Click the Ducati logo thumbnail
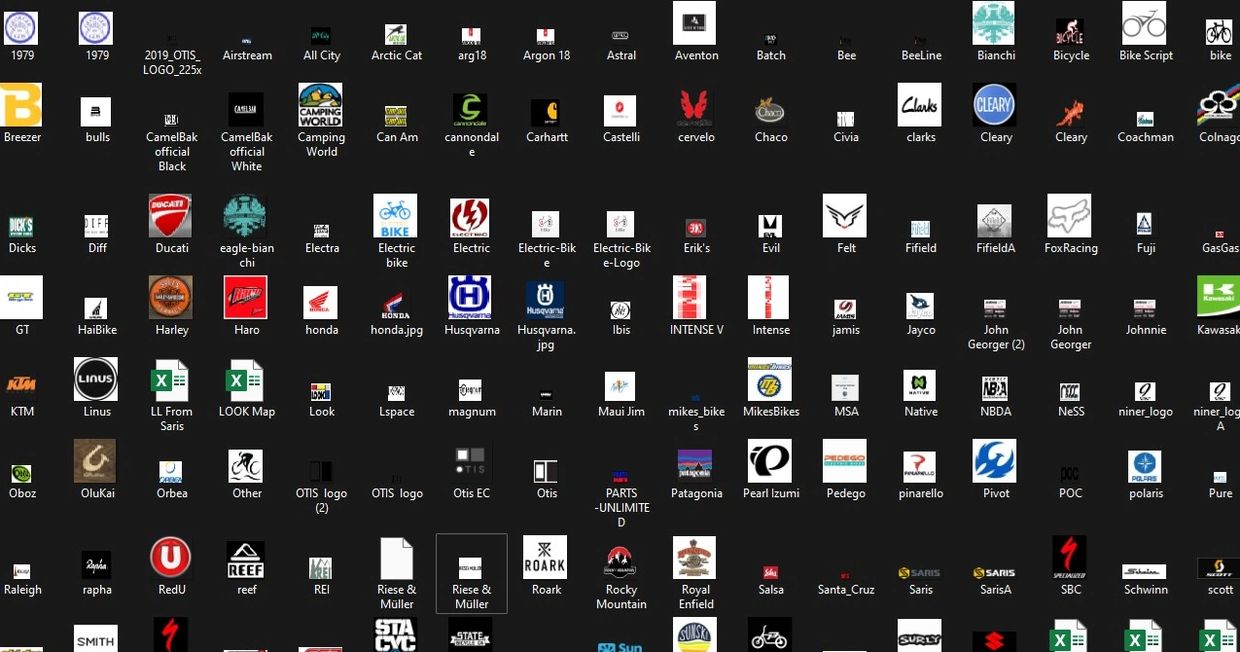 pos(171,216)
